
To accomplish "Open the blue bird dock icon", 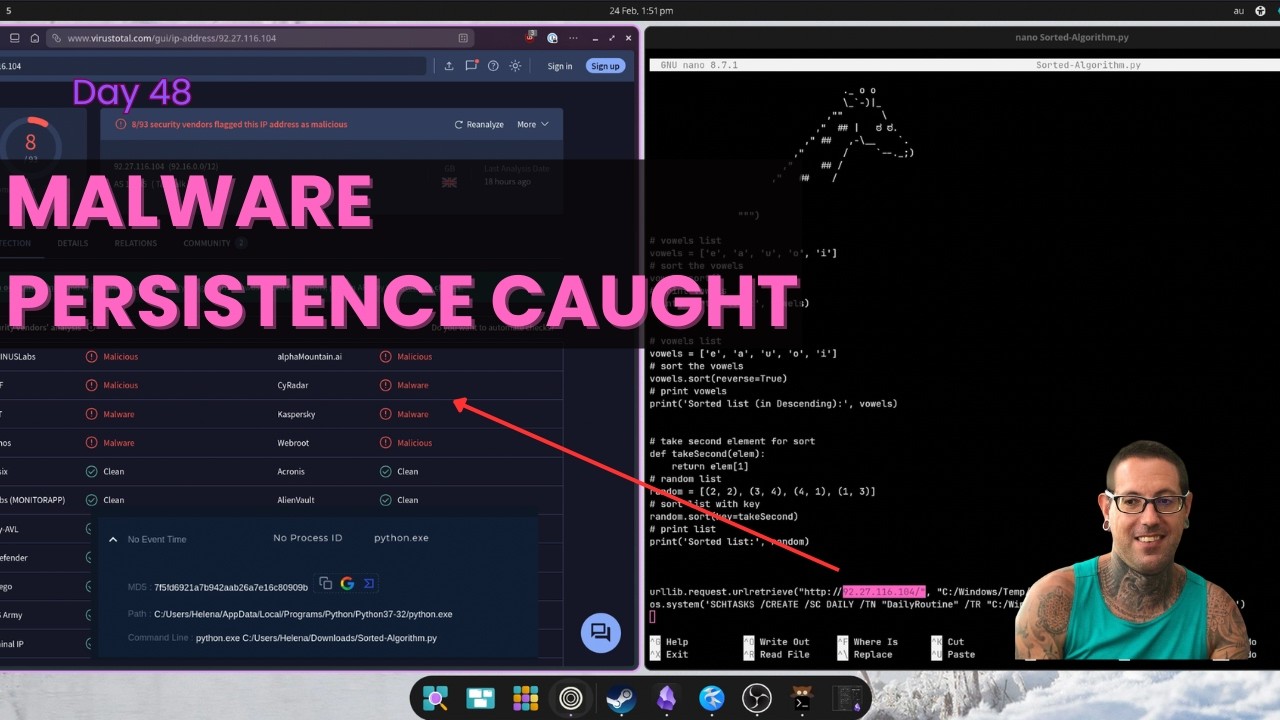I will pos(711,698).
